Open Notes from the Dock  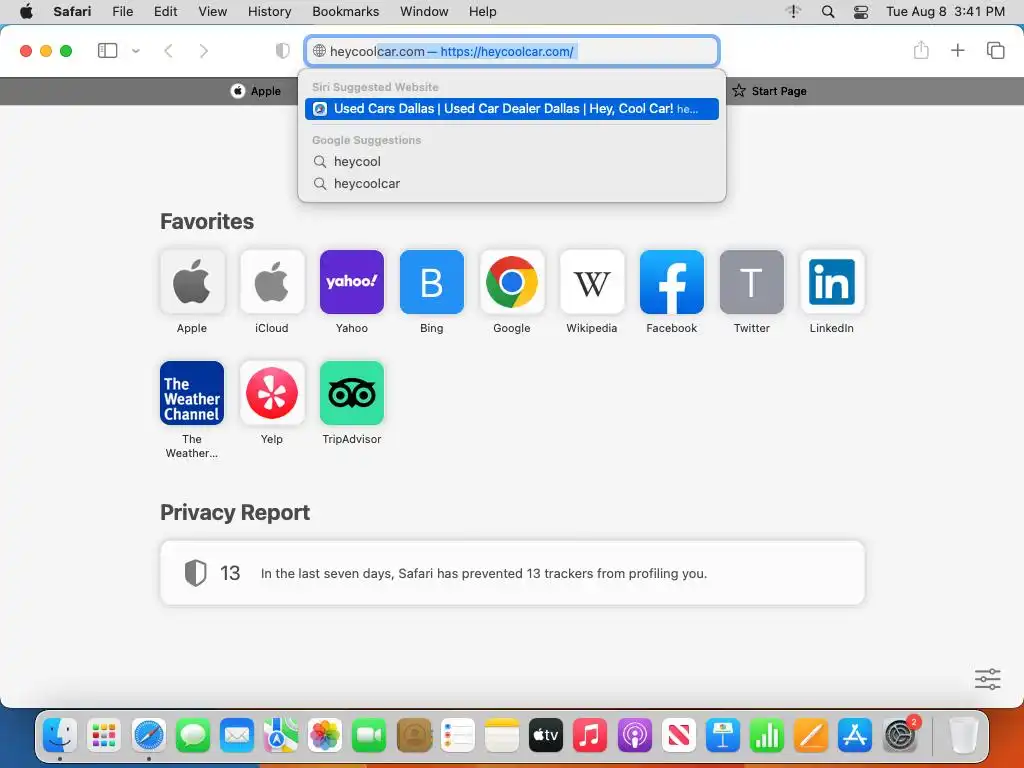[502, 735]
